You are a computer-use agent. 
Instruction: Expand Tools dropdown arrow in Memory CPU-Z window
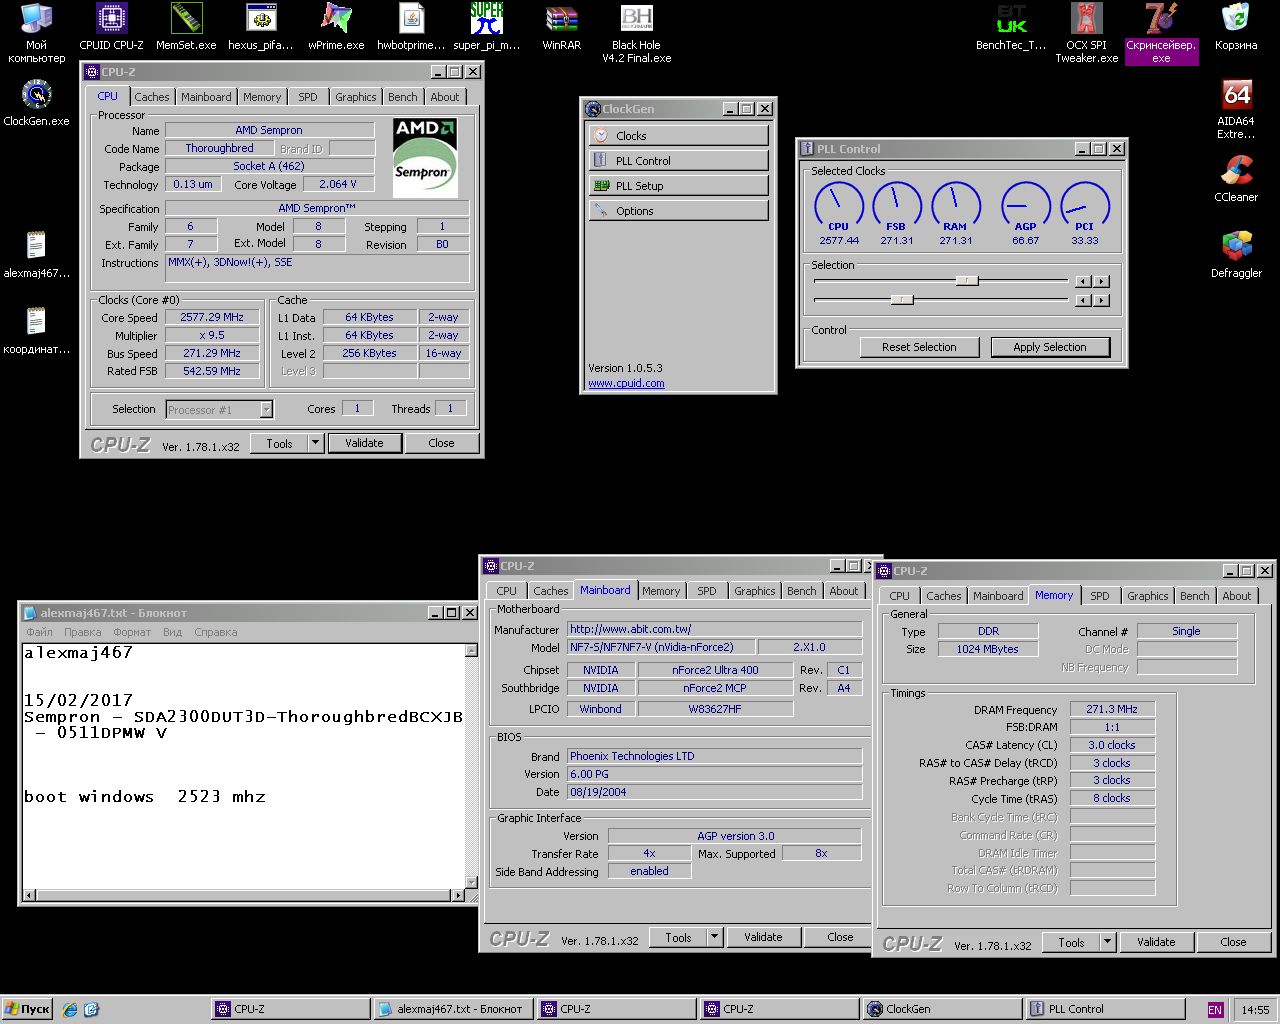coord(1107,942)
